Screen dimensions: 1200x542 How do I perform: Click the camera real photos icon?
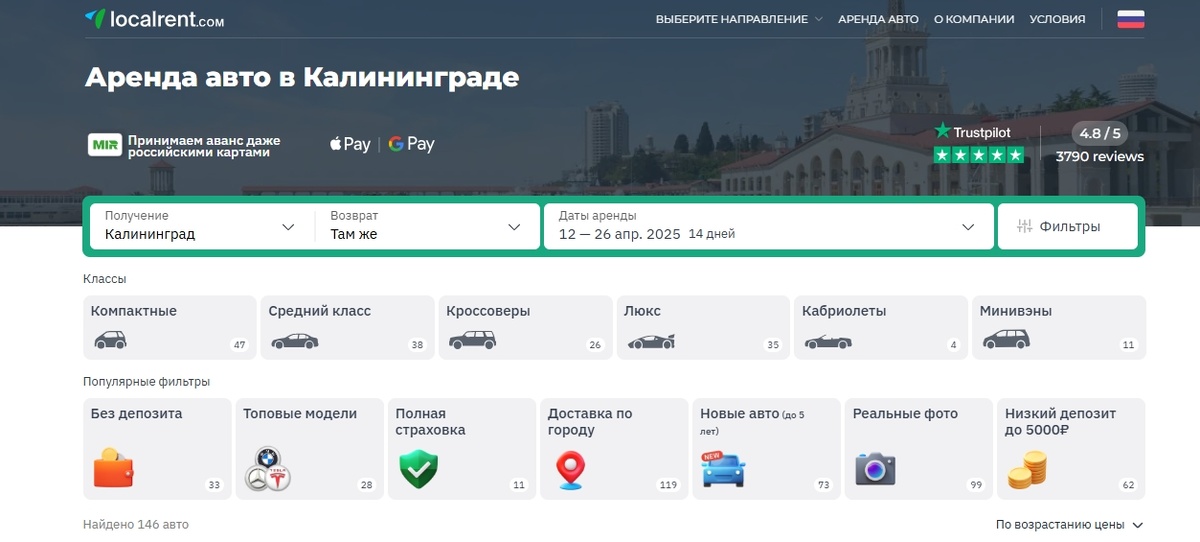tap(875, 469)
